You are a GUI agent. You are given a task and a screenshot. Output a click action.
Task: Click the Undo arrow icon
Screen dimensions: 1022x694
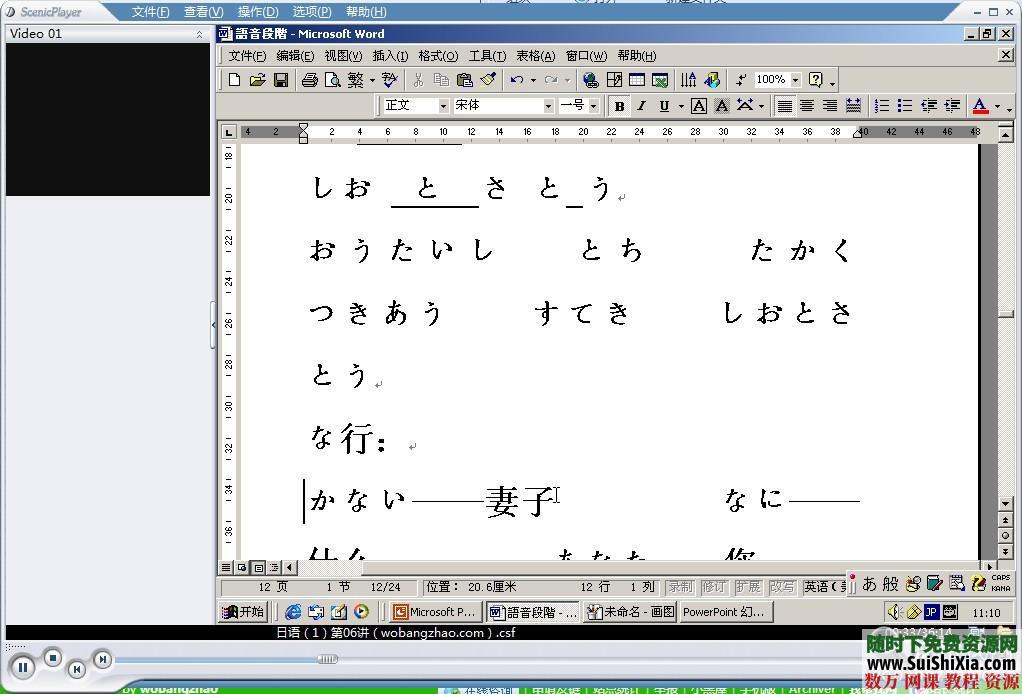tap(516, 80)
